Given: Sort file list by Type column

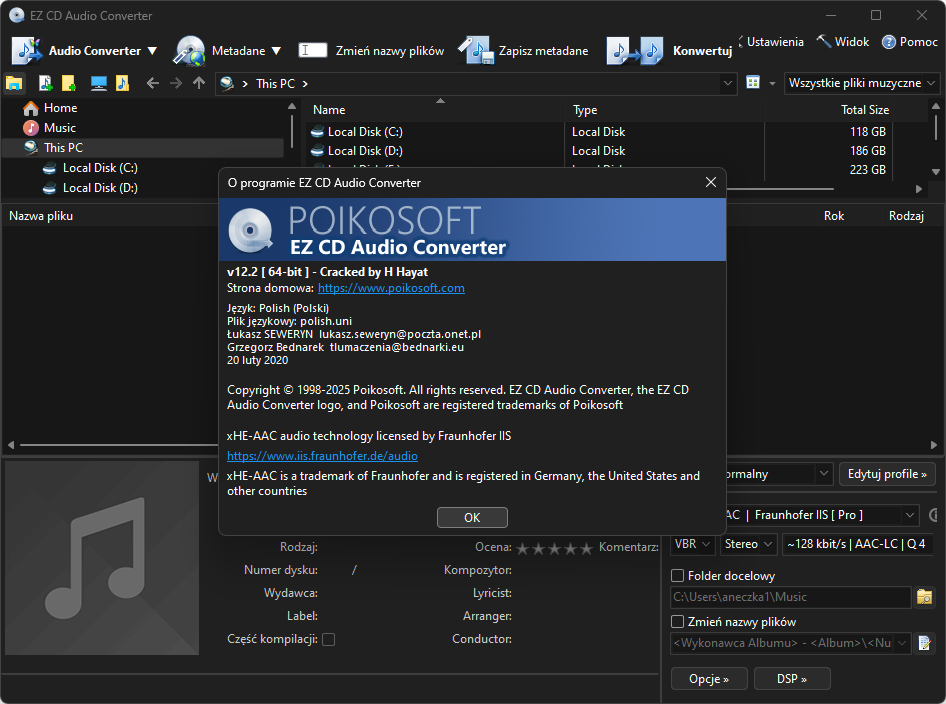Looking at the screenshot, I should (585, 110).
